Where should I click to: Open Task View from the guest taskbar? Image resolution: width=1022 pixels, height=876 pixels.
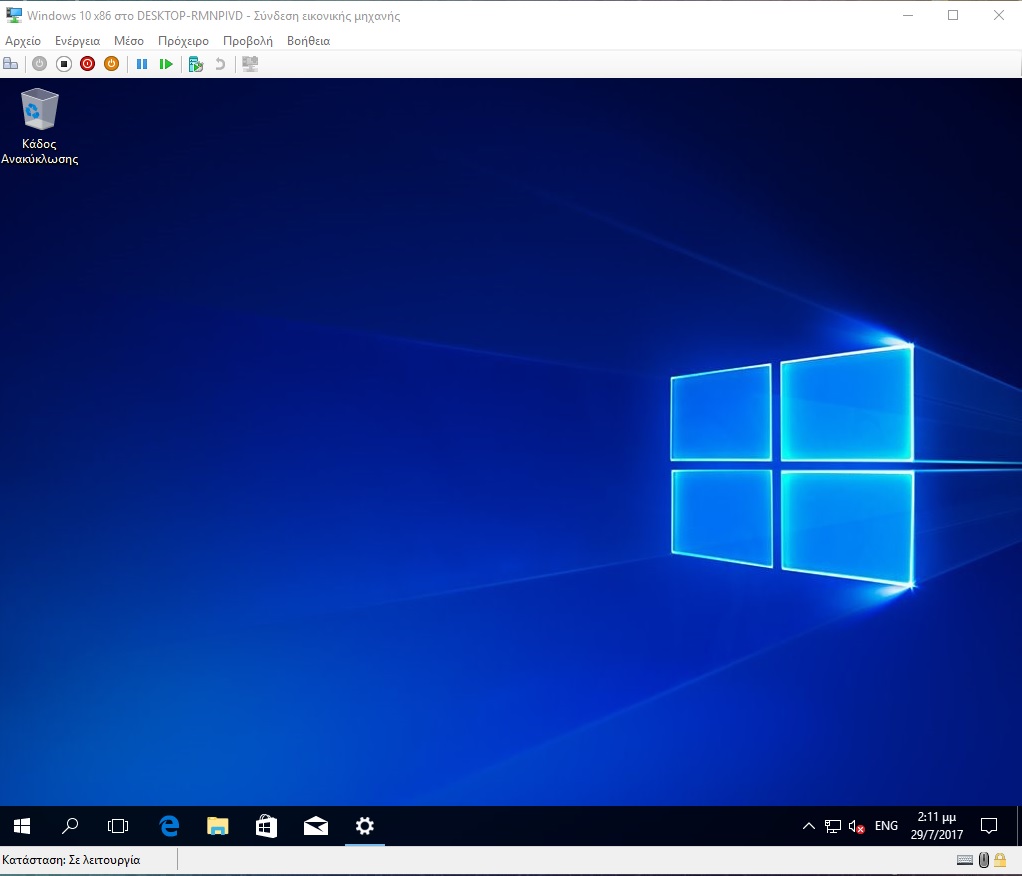pos(118,826)
